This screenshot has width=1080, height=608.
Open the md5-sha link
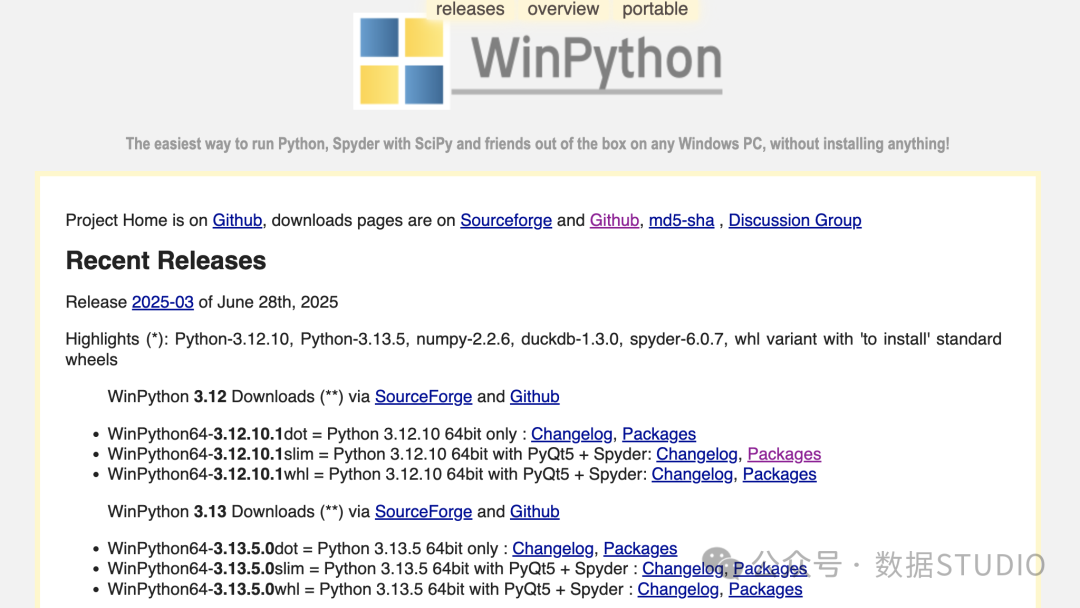click(681, 220)
